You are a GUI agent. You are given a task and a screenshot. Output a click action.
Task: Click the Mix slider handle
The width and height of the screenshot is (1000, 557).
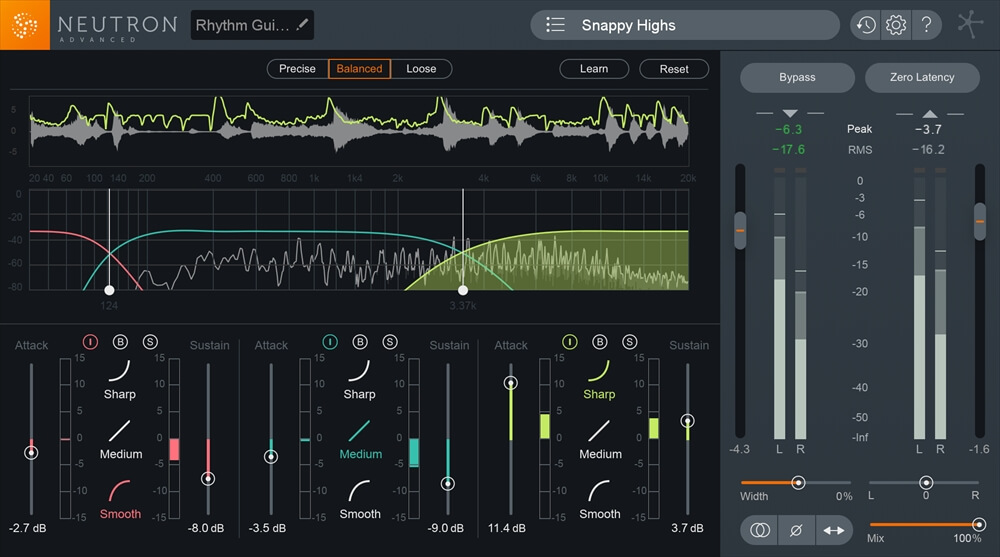click(x=978, y=524)
